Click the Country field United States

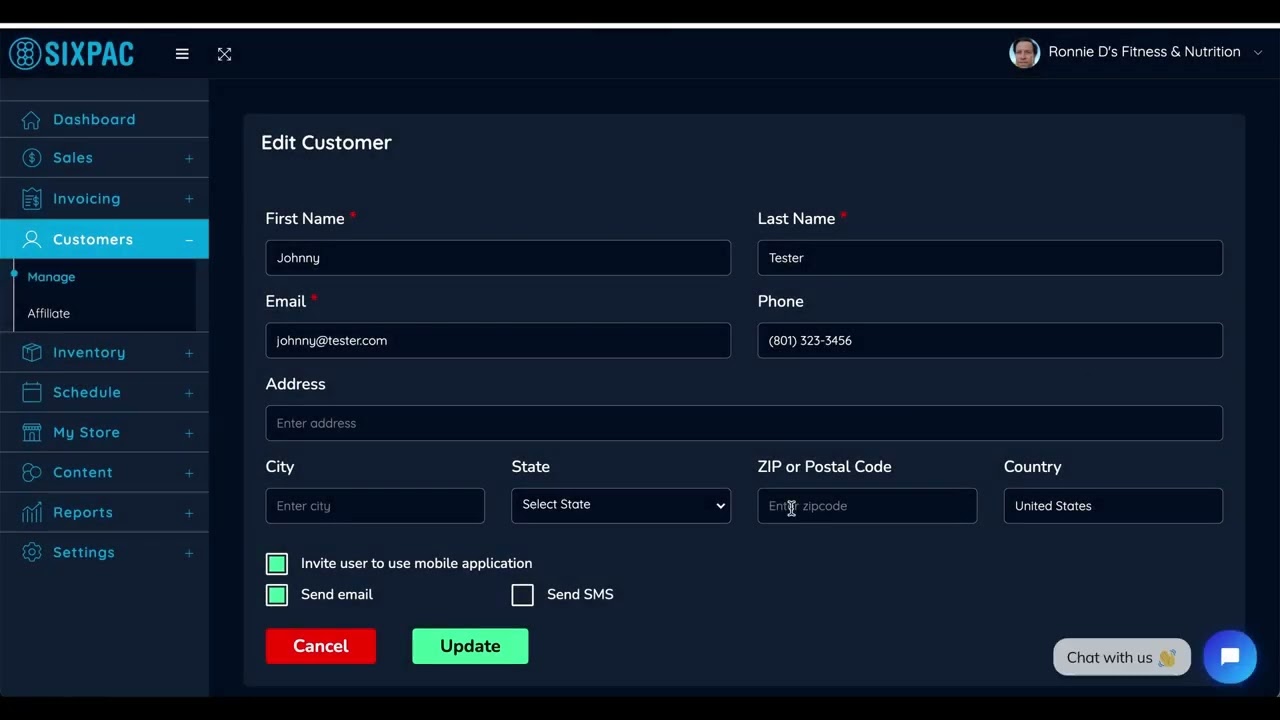tap(1113, 506)
